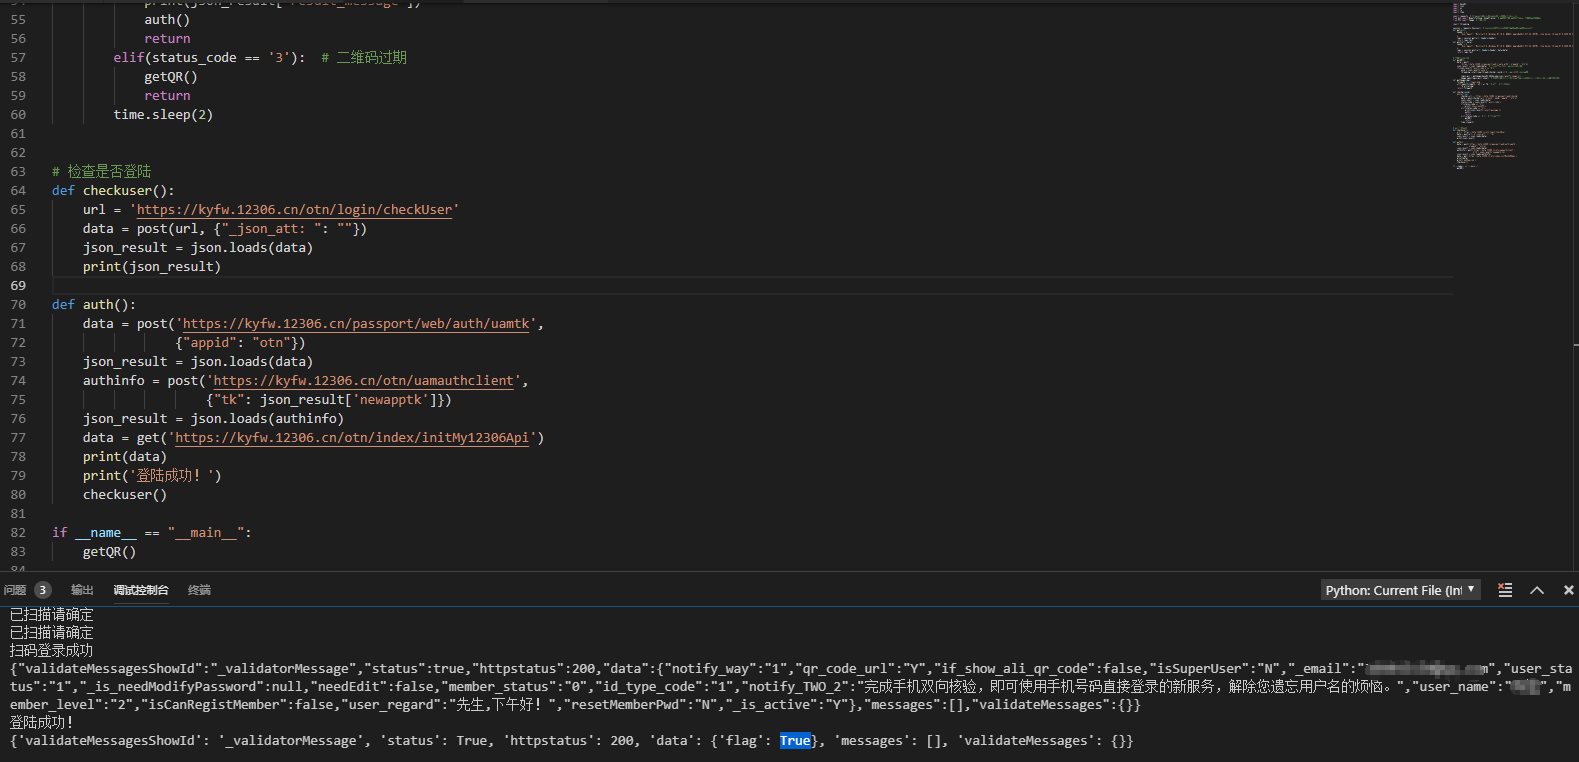Click 'json_result = json.loads(authinfo)' line
Image resolution: width=1579 pixels, height=762 pixels.
coord(213,419)
